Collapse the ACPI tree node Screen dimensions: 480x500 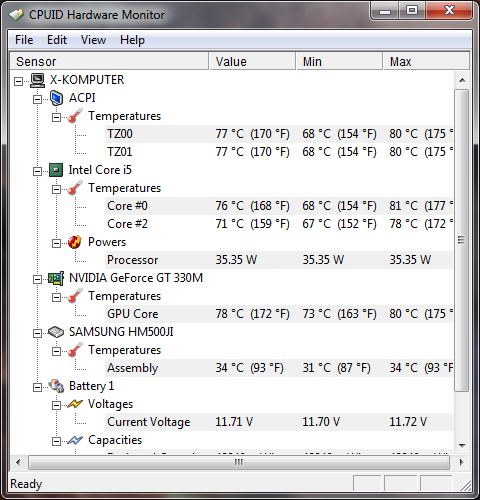pos(37,99)
